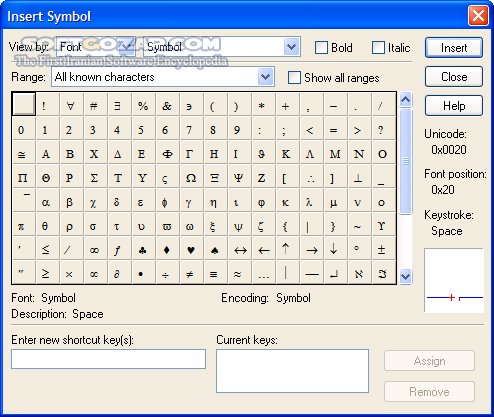This screenshot has width=494, height=417.
Task: Select the congruent ≅ symbol
Action: pos(24,152)
